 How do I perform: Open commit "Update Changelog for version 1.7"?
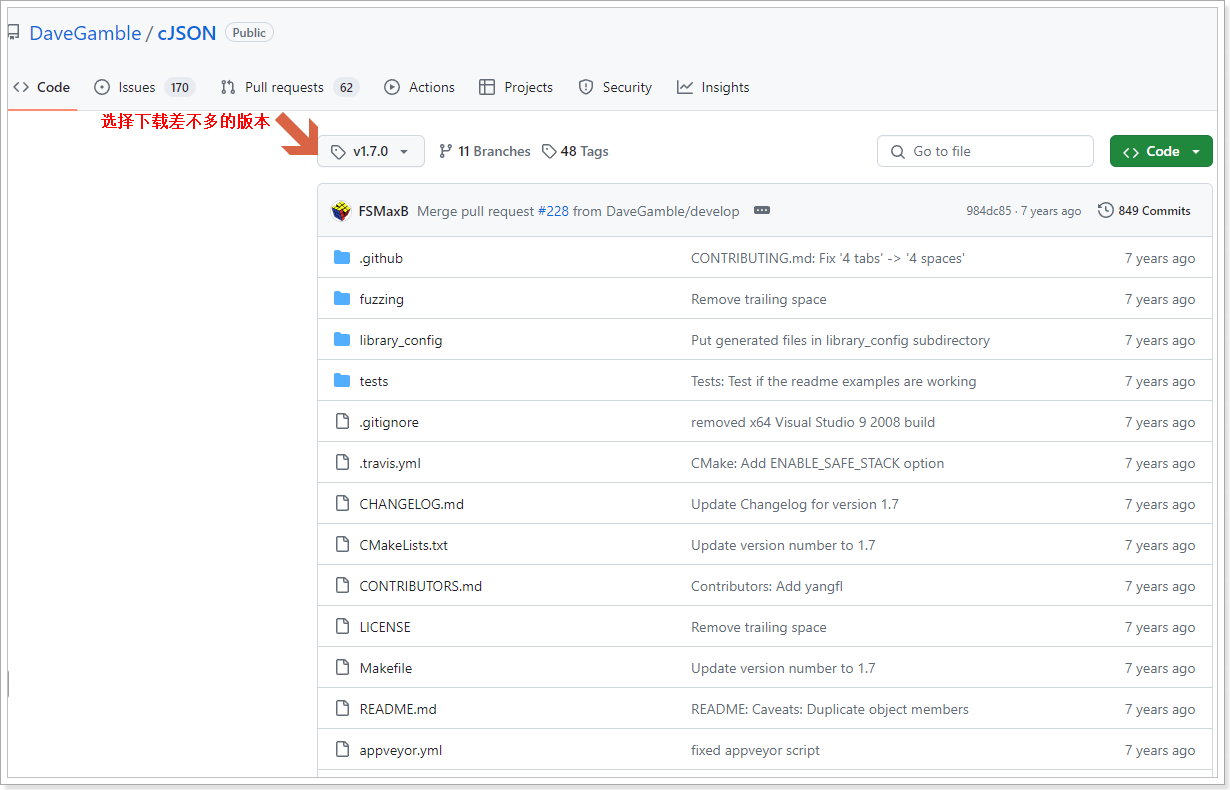(x=795, y=504)
